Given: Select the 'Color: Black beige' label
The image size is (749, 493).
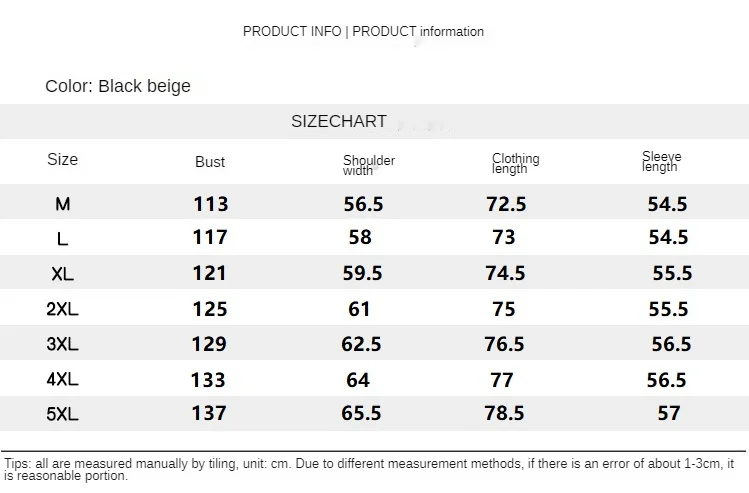Looking at the screenshot, I should click(x=118, y=86).
